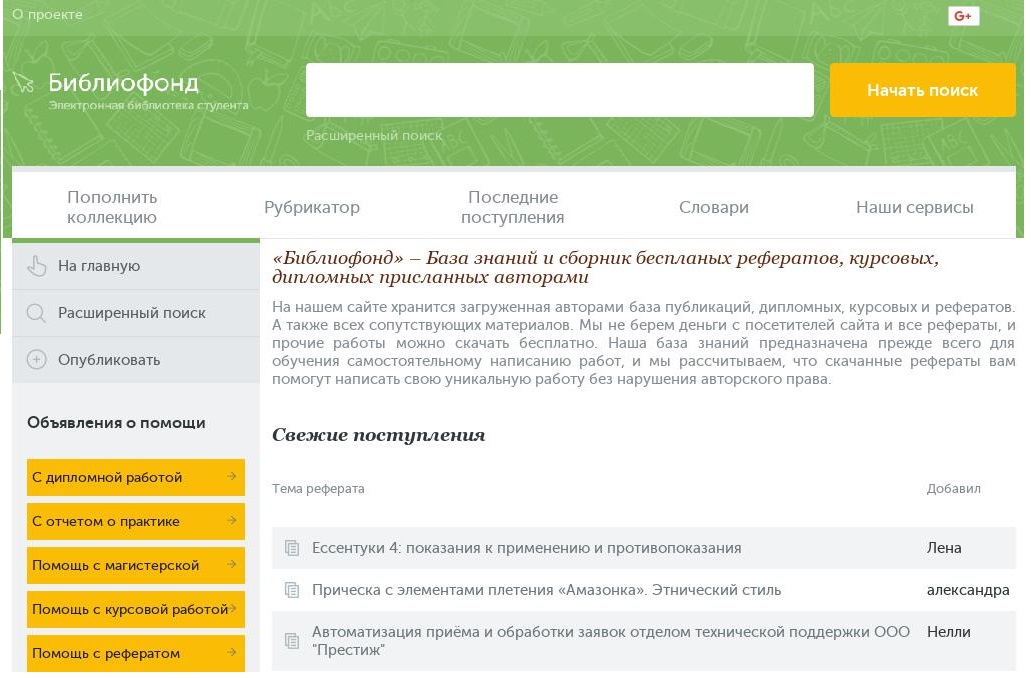The height and width of the screenshot is (678, 1034).
Task: Open Расширенный поиск link under search box
Action: click(374, 135)
